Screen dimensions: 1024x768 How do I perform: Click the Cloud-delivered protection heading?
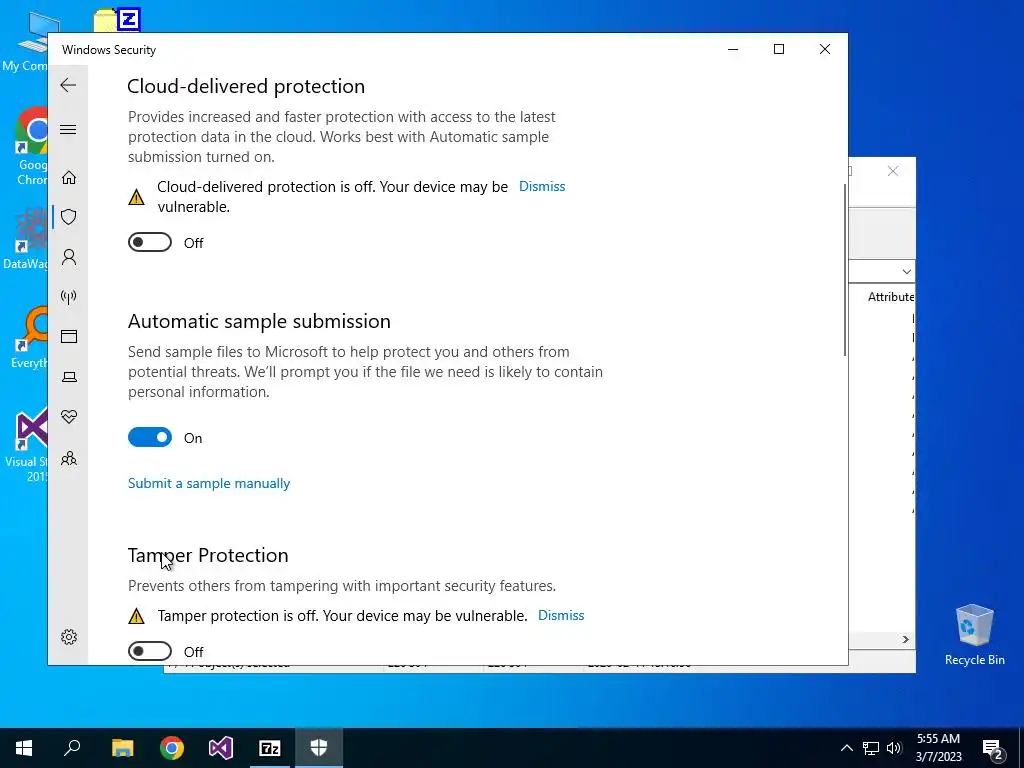coord(246,86)
